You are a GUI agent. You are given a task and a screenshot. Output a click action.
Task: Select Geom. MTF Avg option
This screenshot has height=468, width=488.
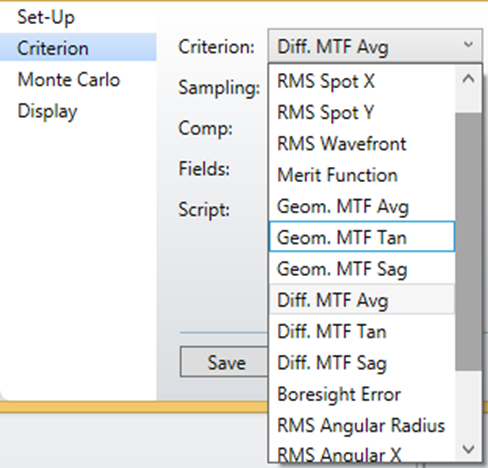[x=362, y=206]
